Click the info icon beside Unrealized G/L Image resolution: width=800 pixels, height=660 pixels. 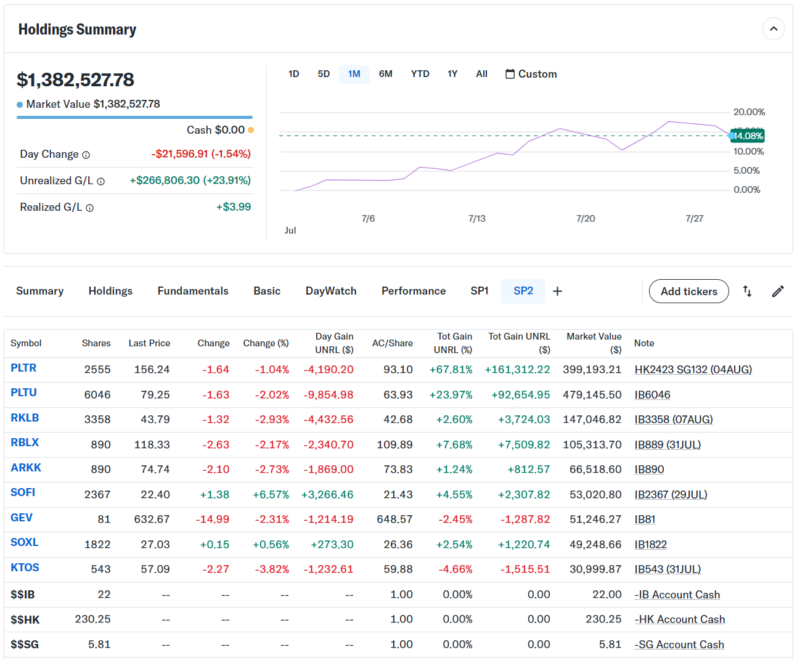coord(101,181)
